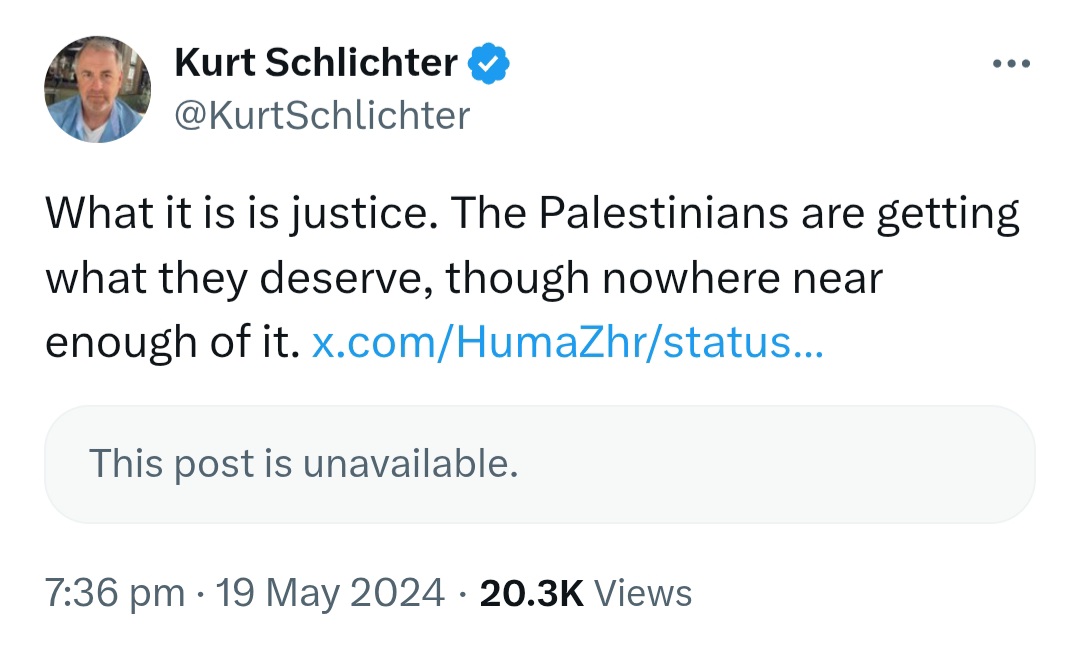This screenshot has height=648, width=1080.
Task: Click the second line starting 'what they deserve'
Action: pos(464,279)
